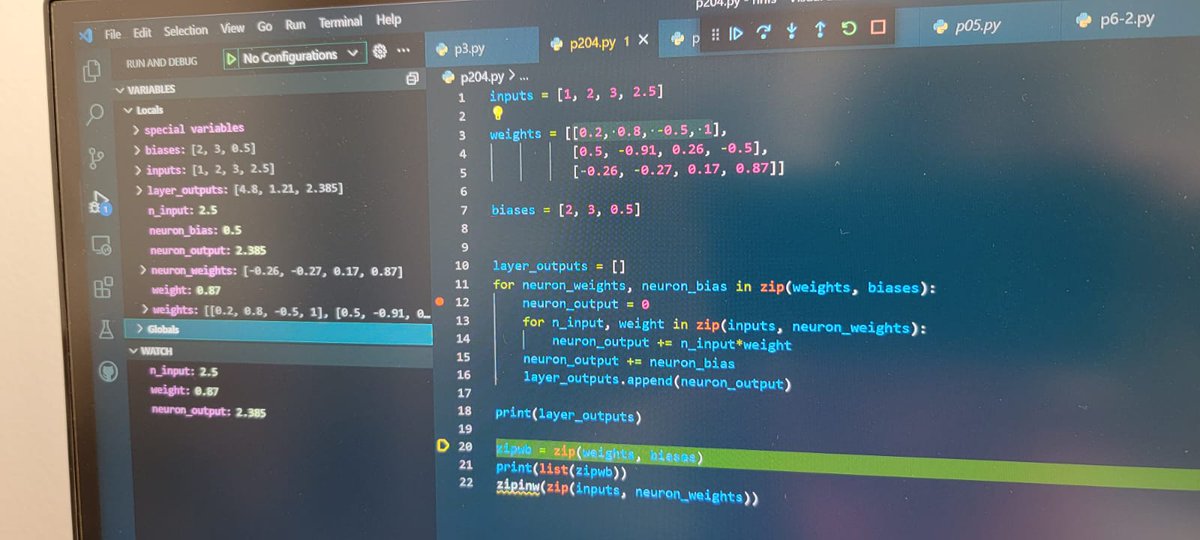This screenshot has width=1200, height=540.
Task: Open the Help menu
Action: (388, 20)
